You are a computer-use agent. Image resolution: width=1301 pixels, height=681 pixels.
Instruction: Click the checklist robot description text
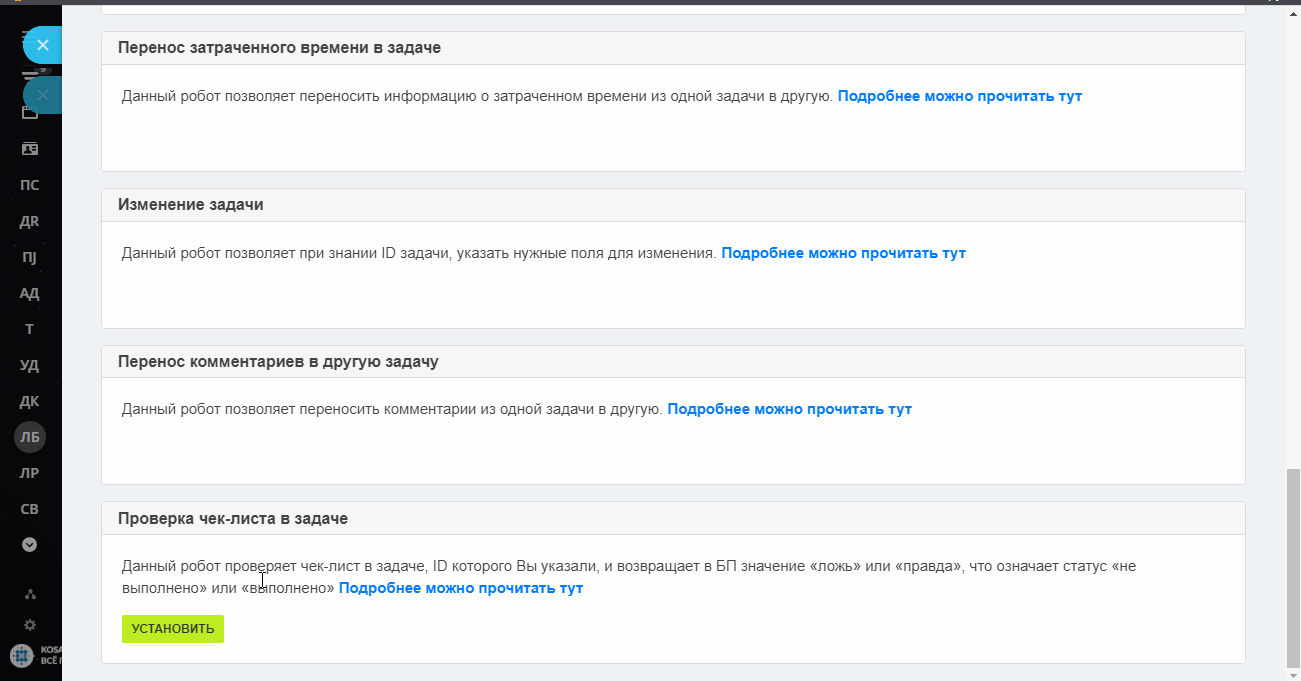629,577
